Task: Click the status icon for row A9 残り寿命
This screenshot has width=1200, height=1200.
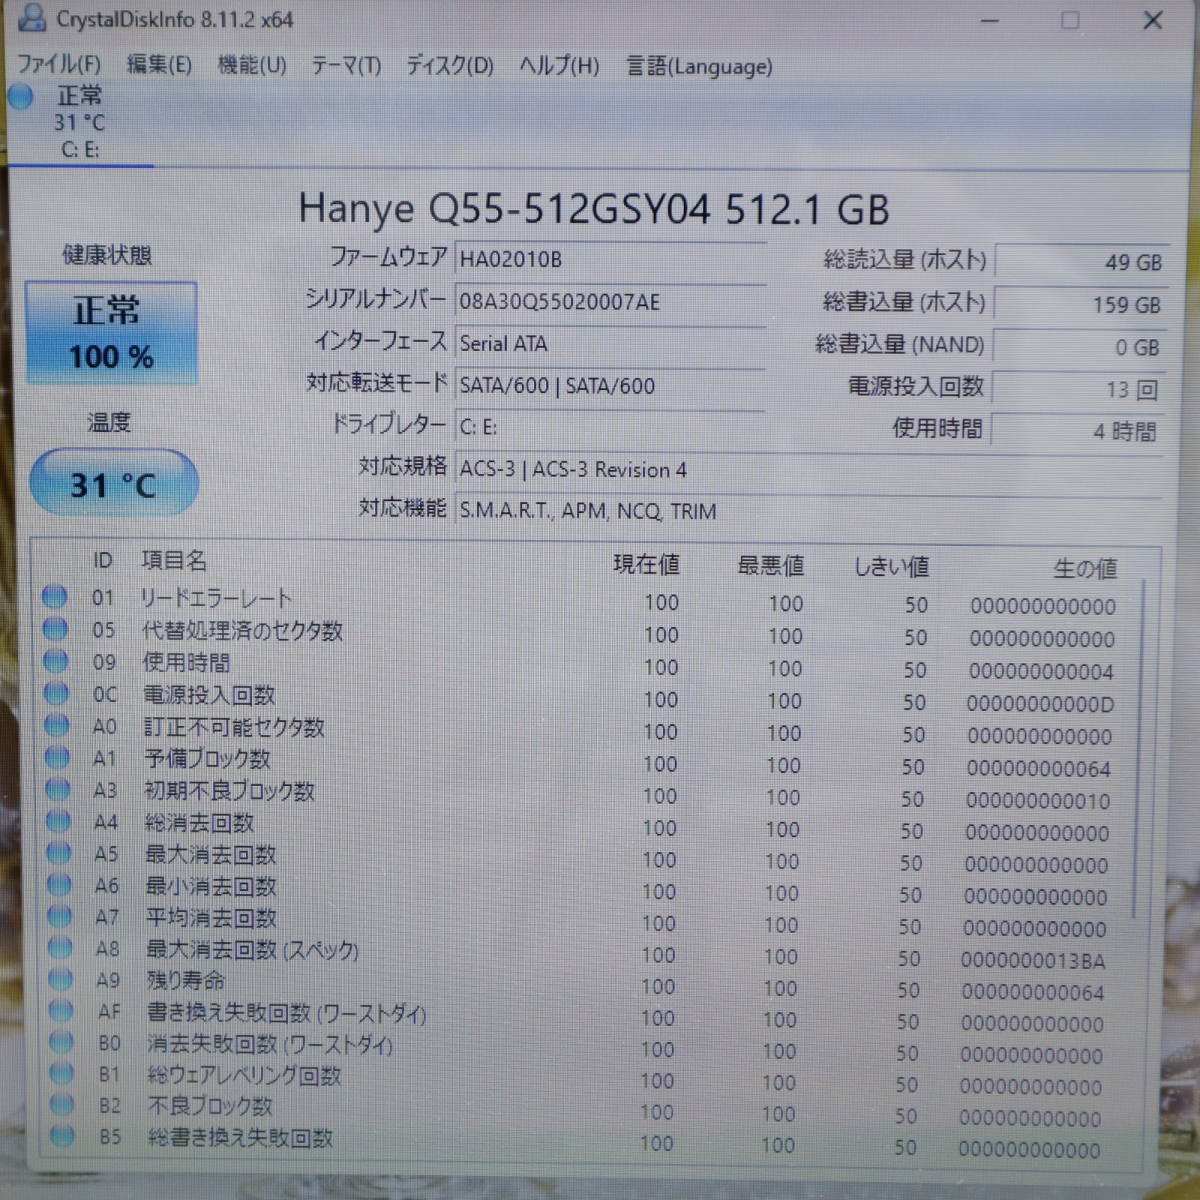Action: click(61, 979)
